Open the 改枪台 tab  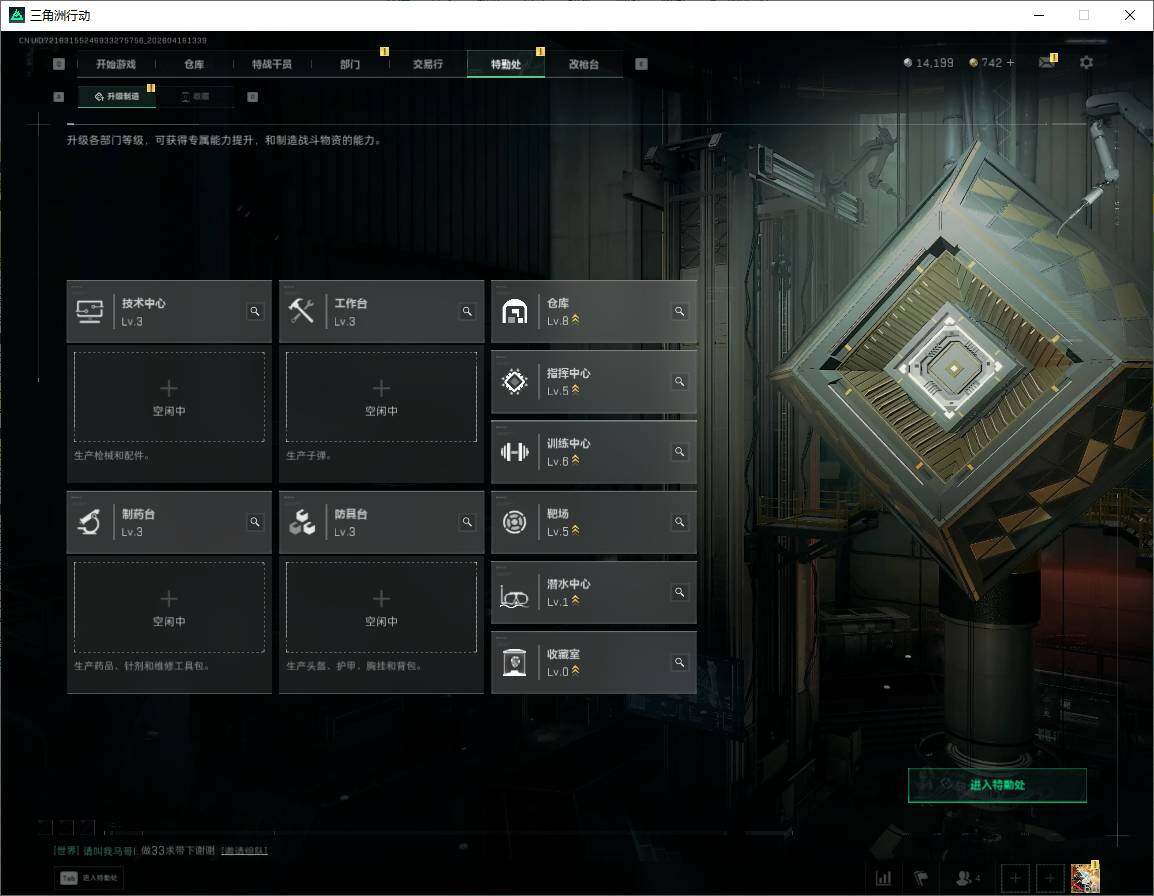(x=584, y=64)
